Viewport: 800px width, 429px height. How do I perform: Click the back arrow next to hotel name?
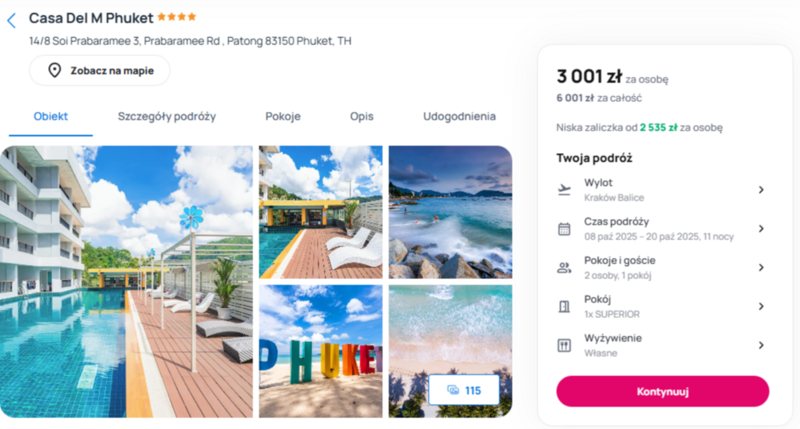pos(11,20)
